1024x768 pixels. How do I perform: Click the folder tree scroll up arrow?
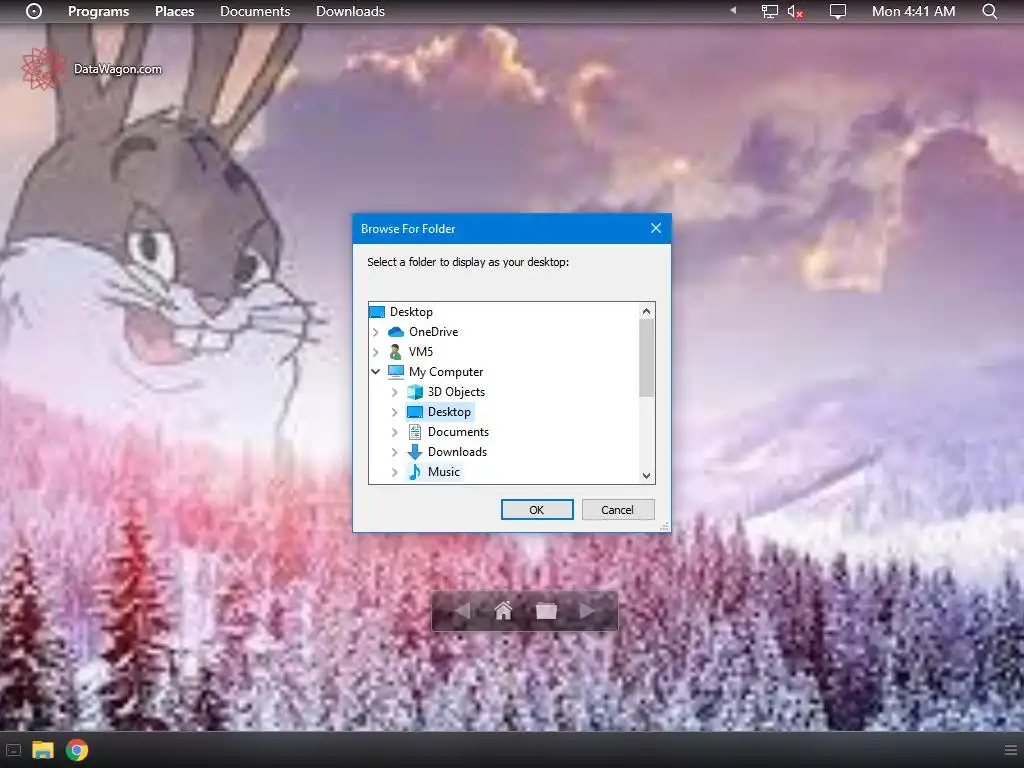(647, 312)
